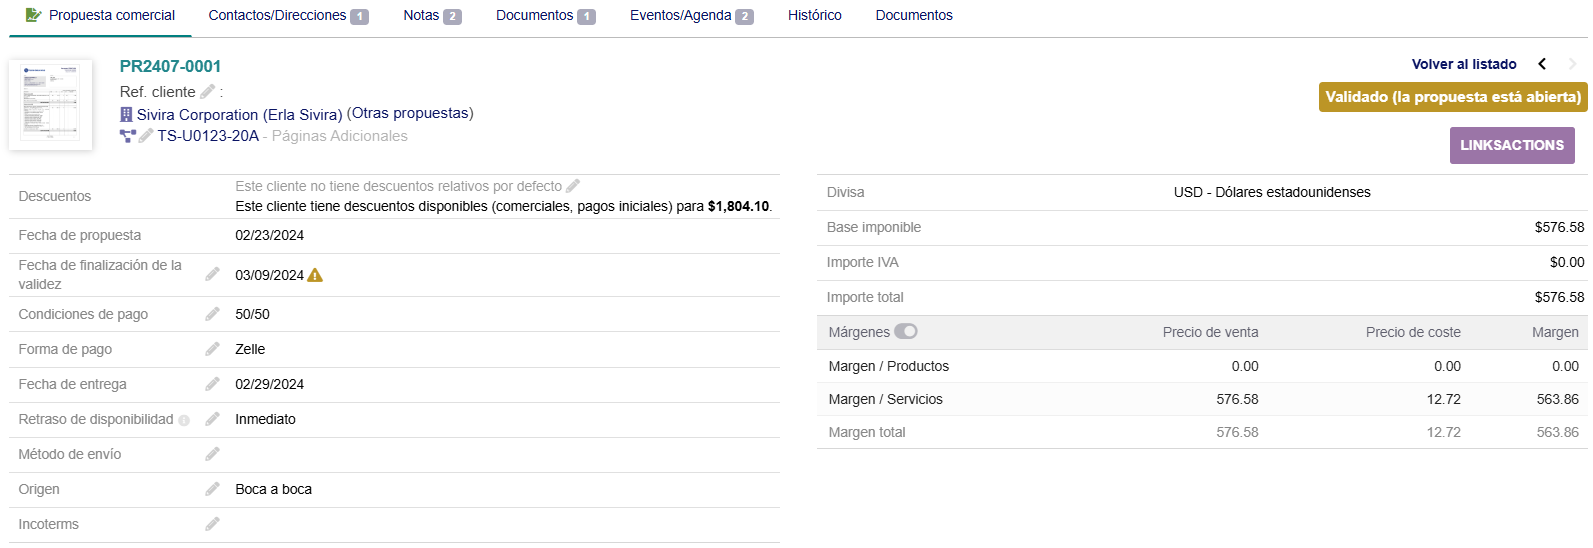Open the proposal PDF thumbnail preview

[x=50, y=105]
